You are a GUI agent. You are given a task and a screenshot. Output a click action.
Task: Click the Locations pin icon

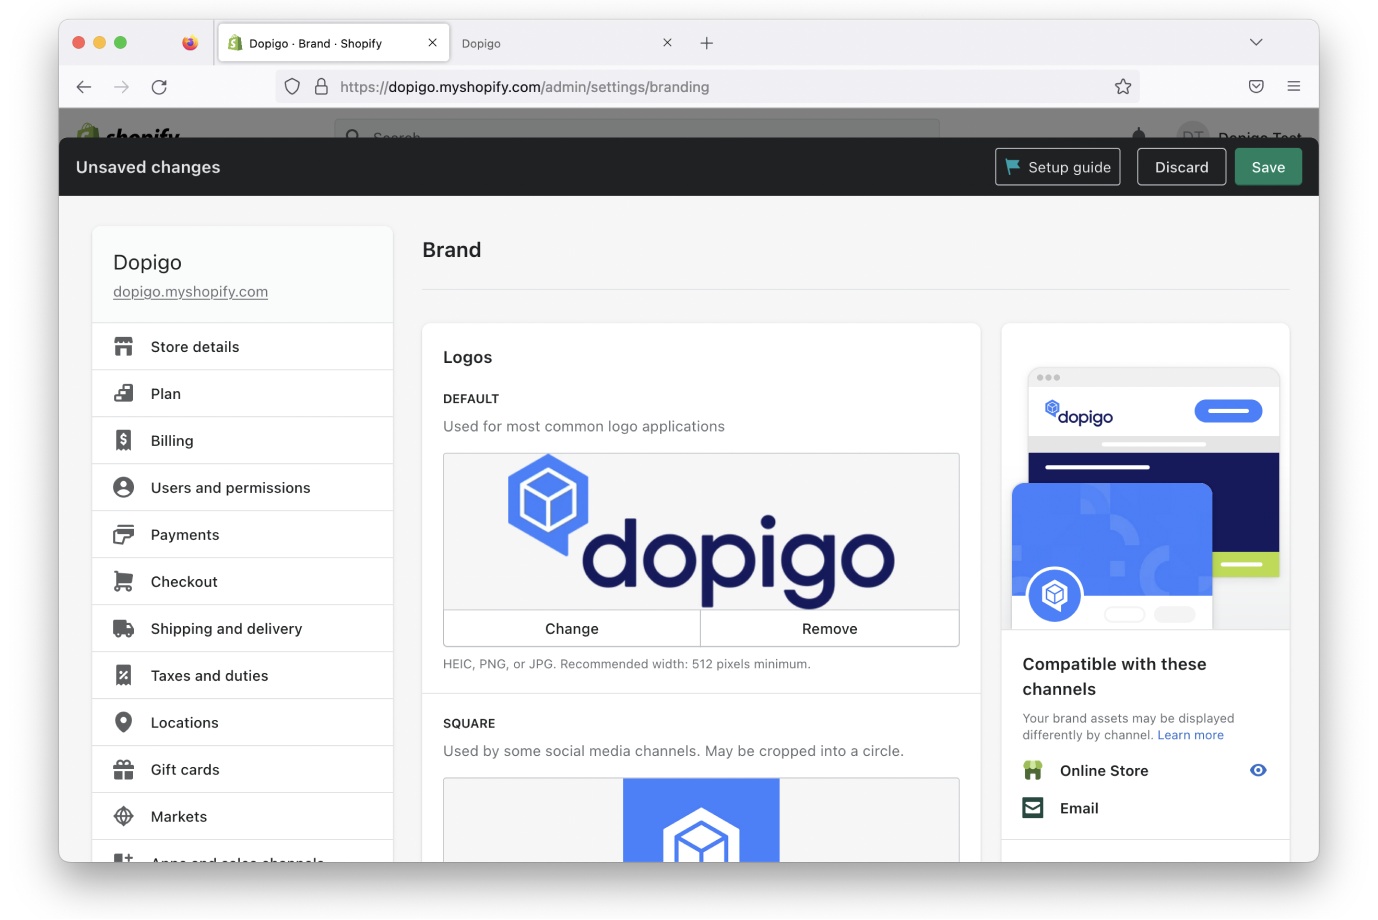point(124,722)
